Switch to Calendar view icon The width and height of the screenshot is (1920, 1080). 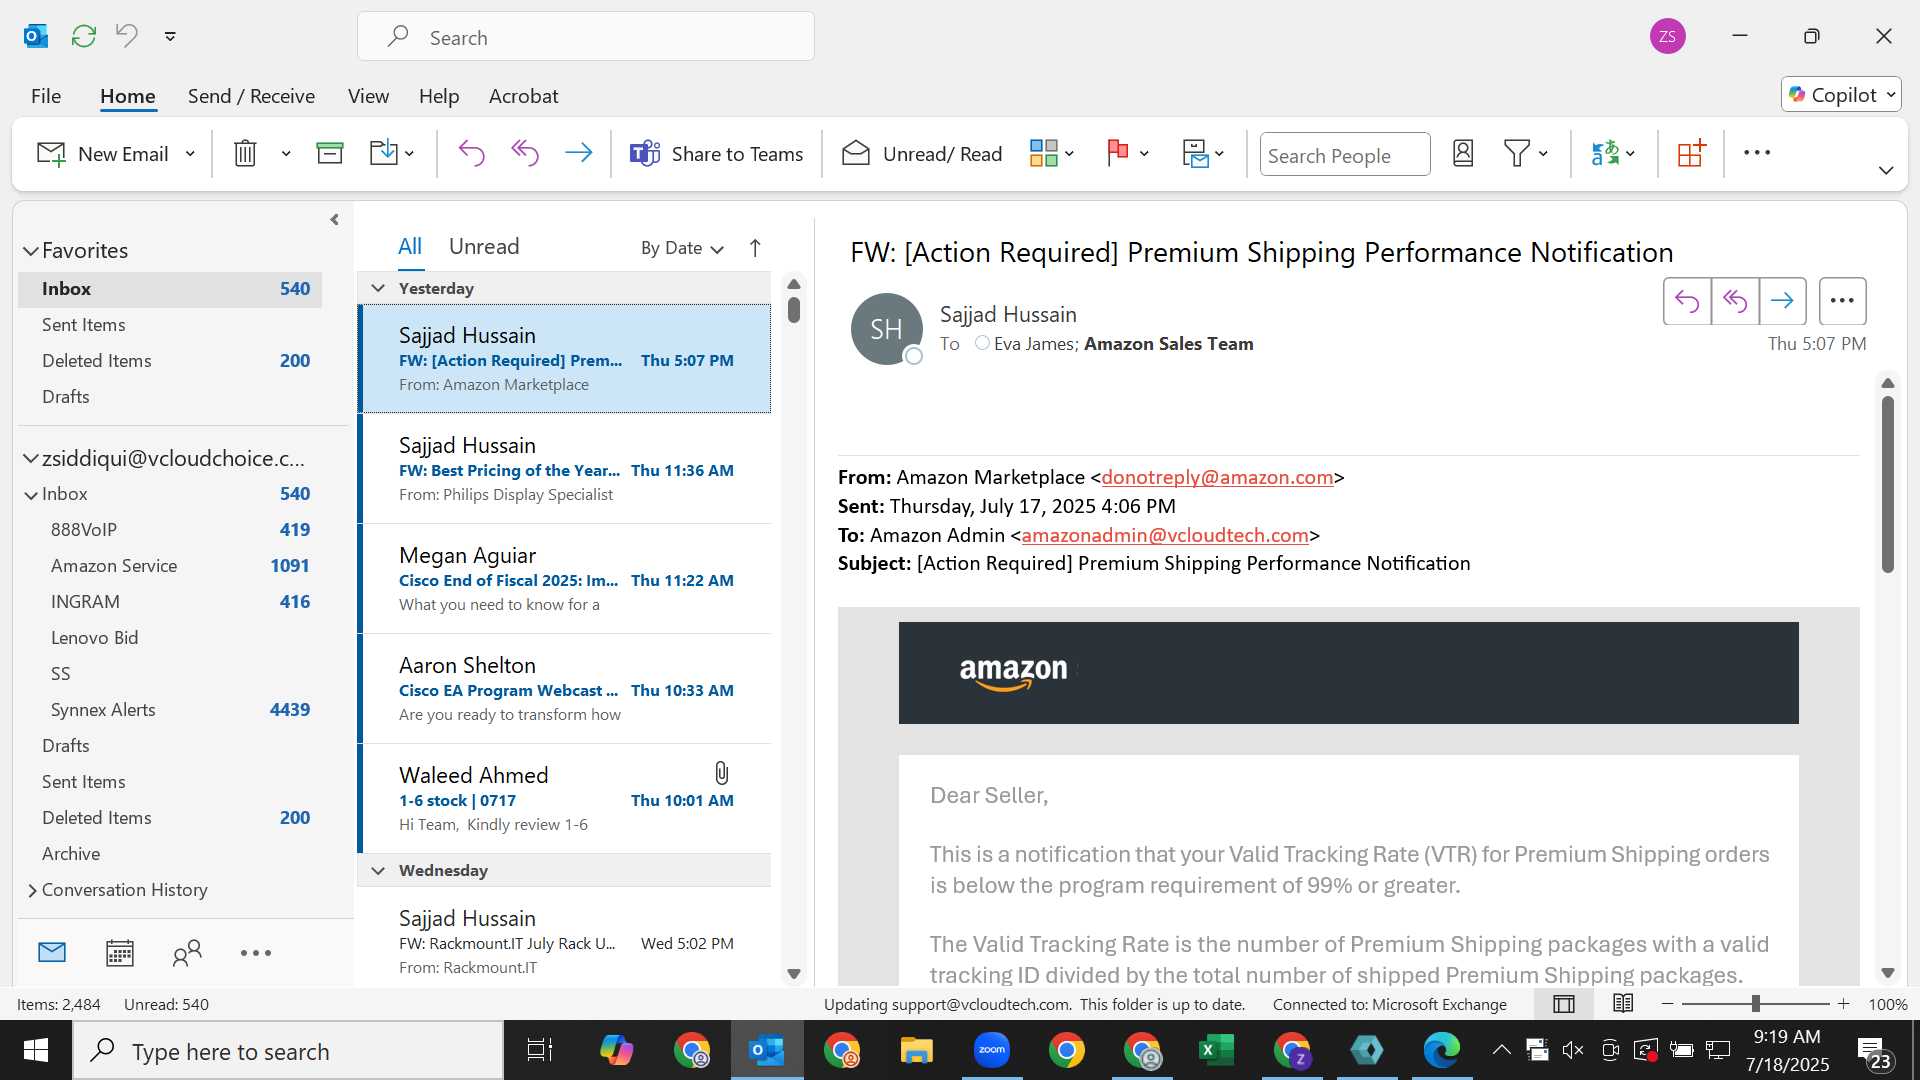pyautogui.click(x=120, y=953)
